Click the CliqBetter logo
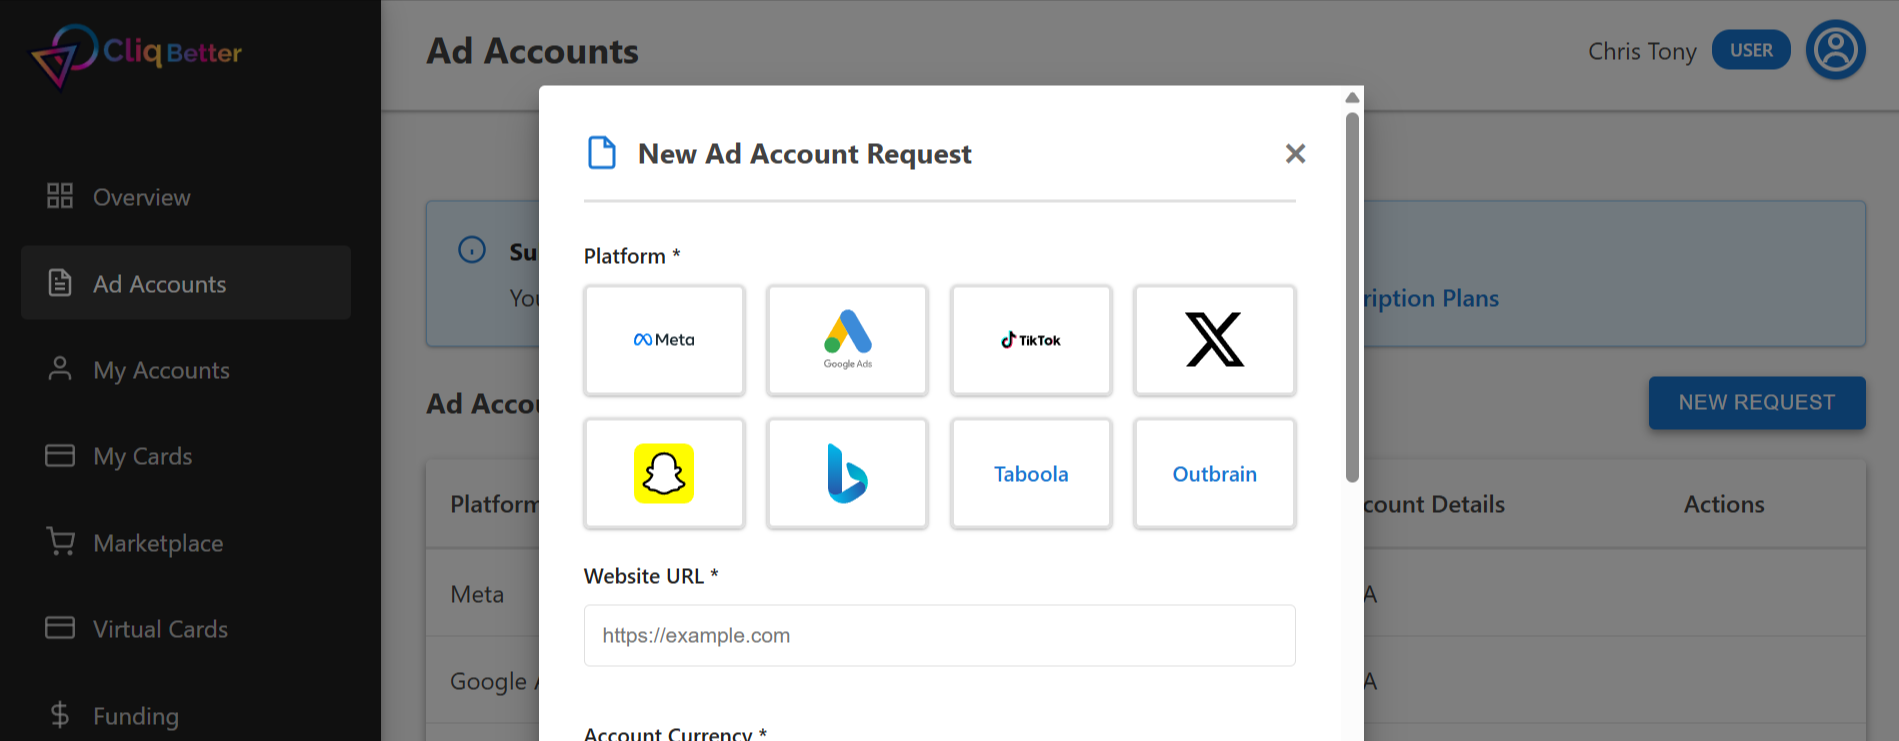Screen dimensions: 1899x741 (136, 55)
